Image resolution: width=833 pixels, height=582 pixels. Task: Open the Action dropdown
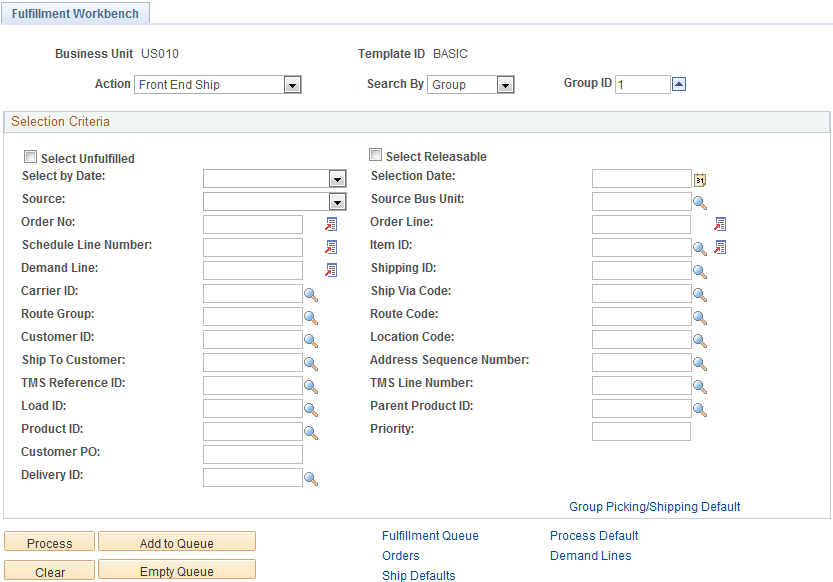coord(291,84)
